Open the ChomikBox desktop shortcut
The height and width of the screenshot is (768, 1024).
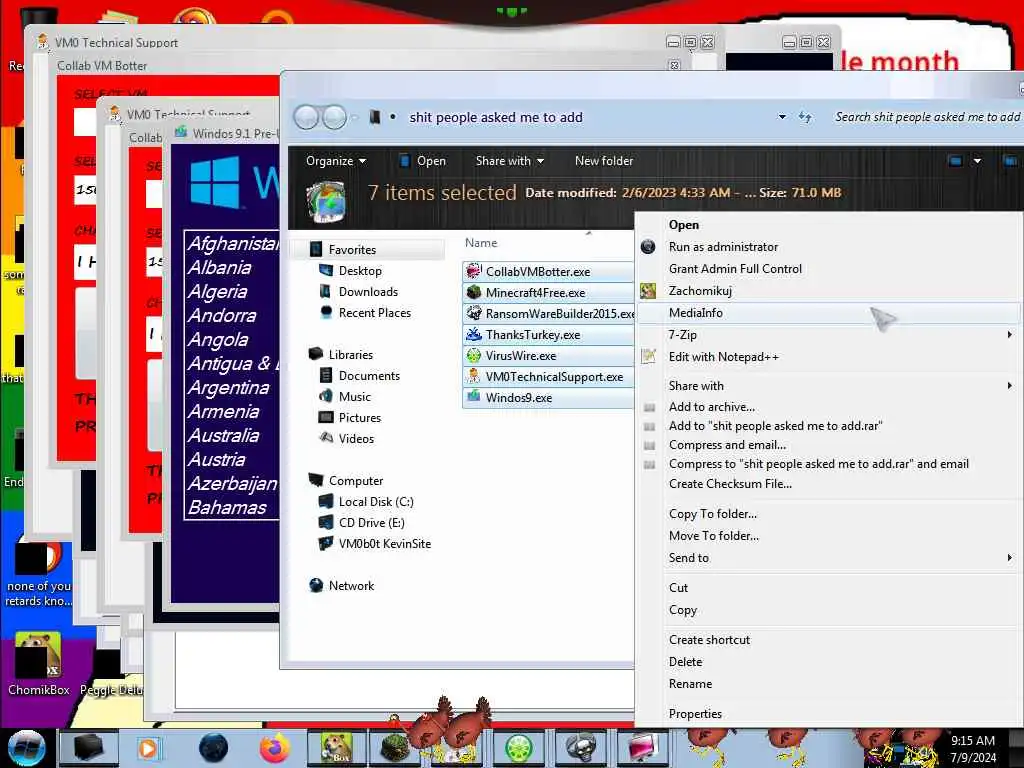pos(38,664)
